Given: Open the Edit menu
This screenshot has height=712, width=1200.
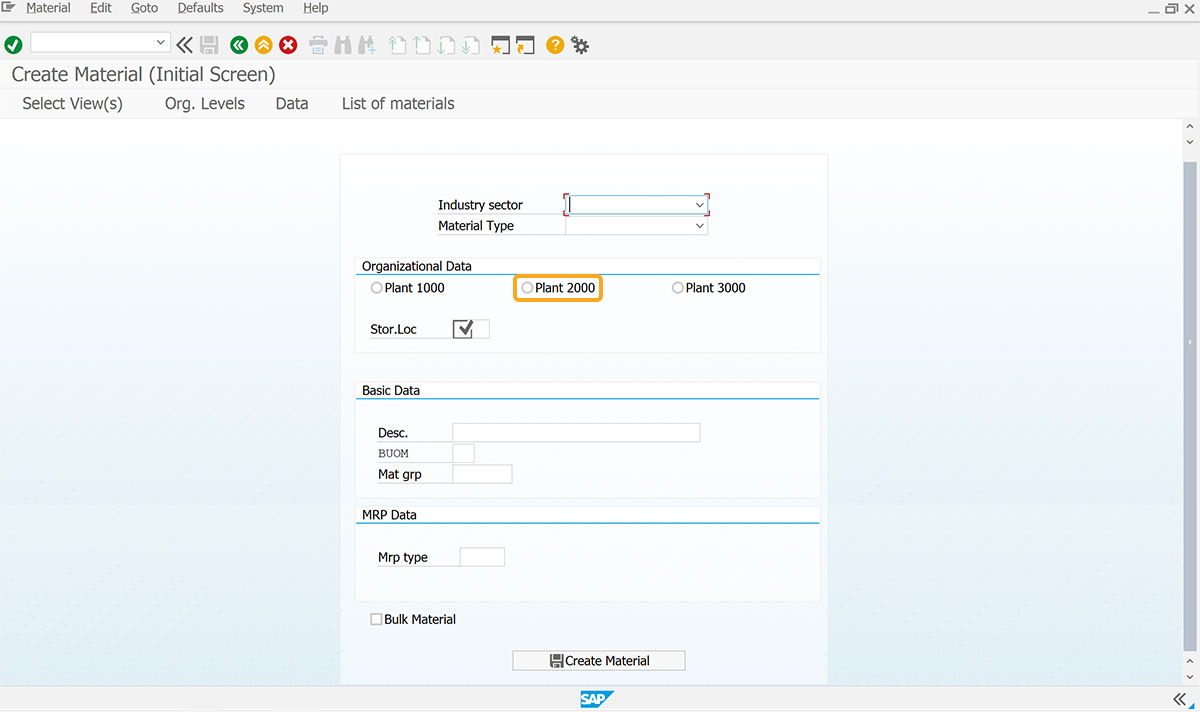Looking at the screenshot, I should tap(101, 8).
